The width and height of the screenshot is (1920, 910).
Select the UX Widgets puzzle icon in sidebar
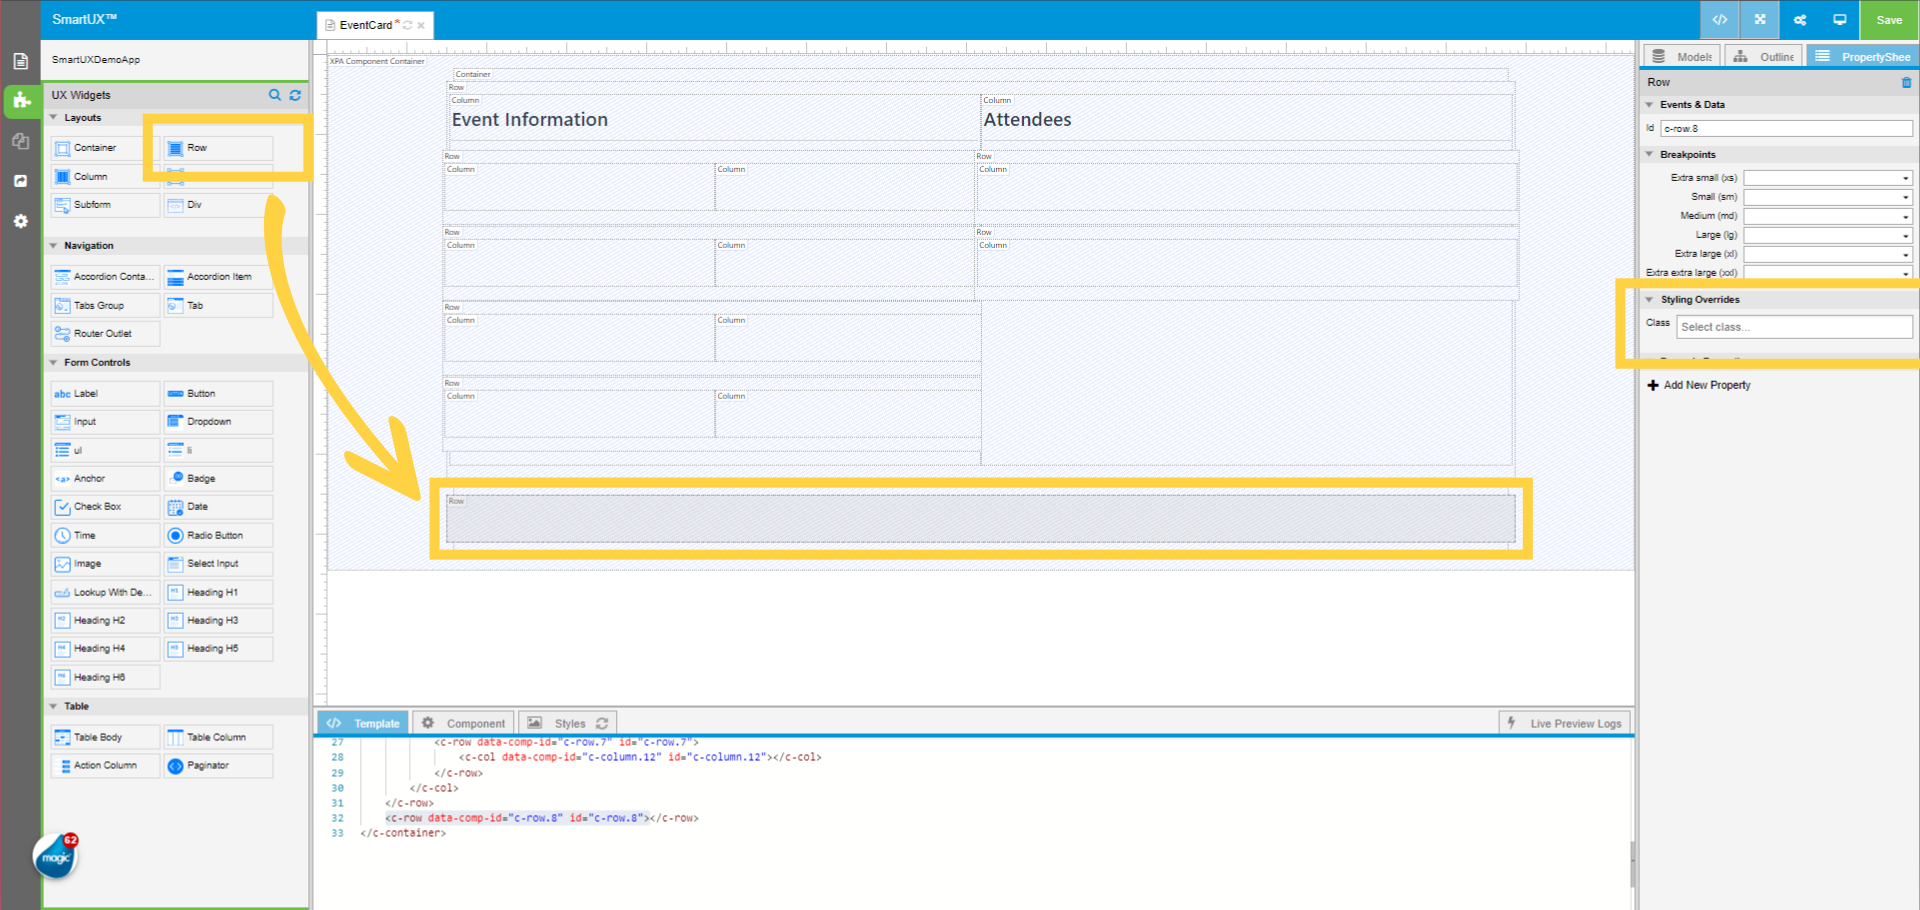click(x=20, y=101)
